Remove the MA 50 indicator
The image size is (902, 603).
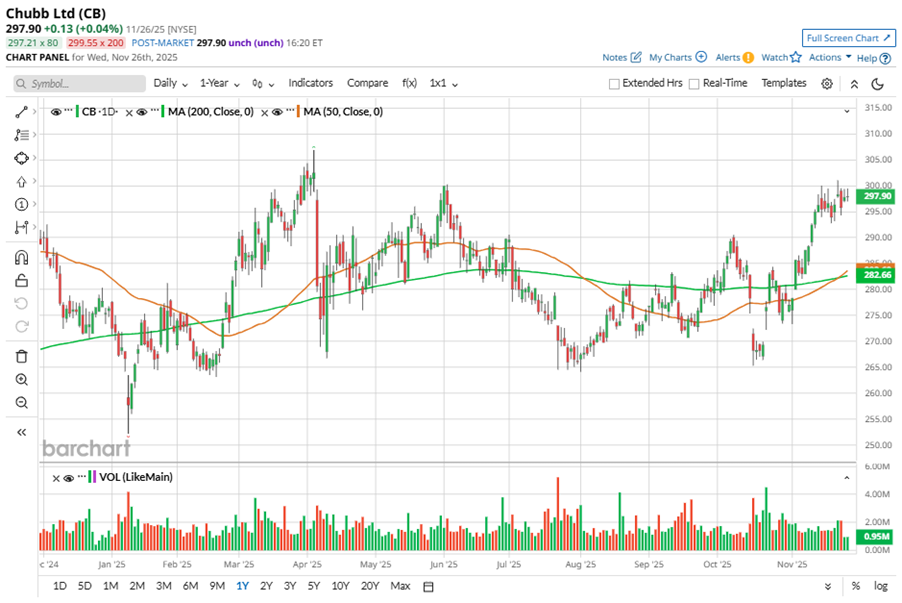[265, 113]
